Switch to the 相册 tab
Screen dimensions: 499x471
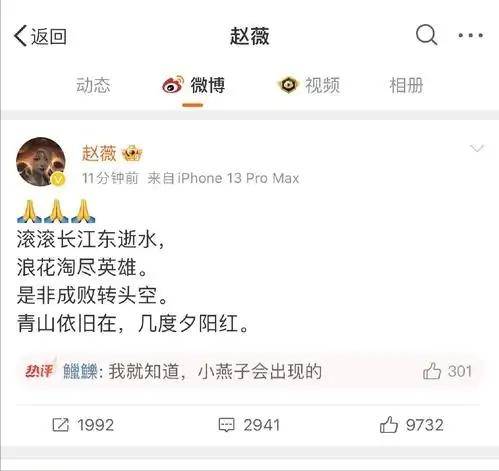point(407,85)
